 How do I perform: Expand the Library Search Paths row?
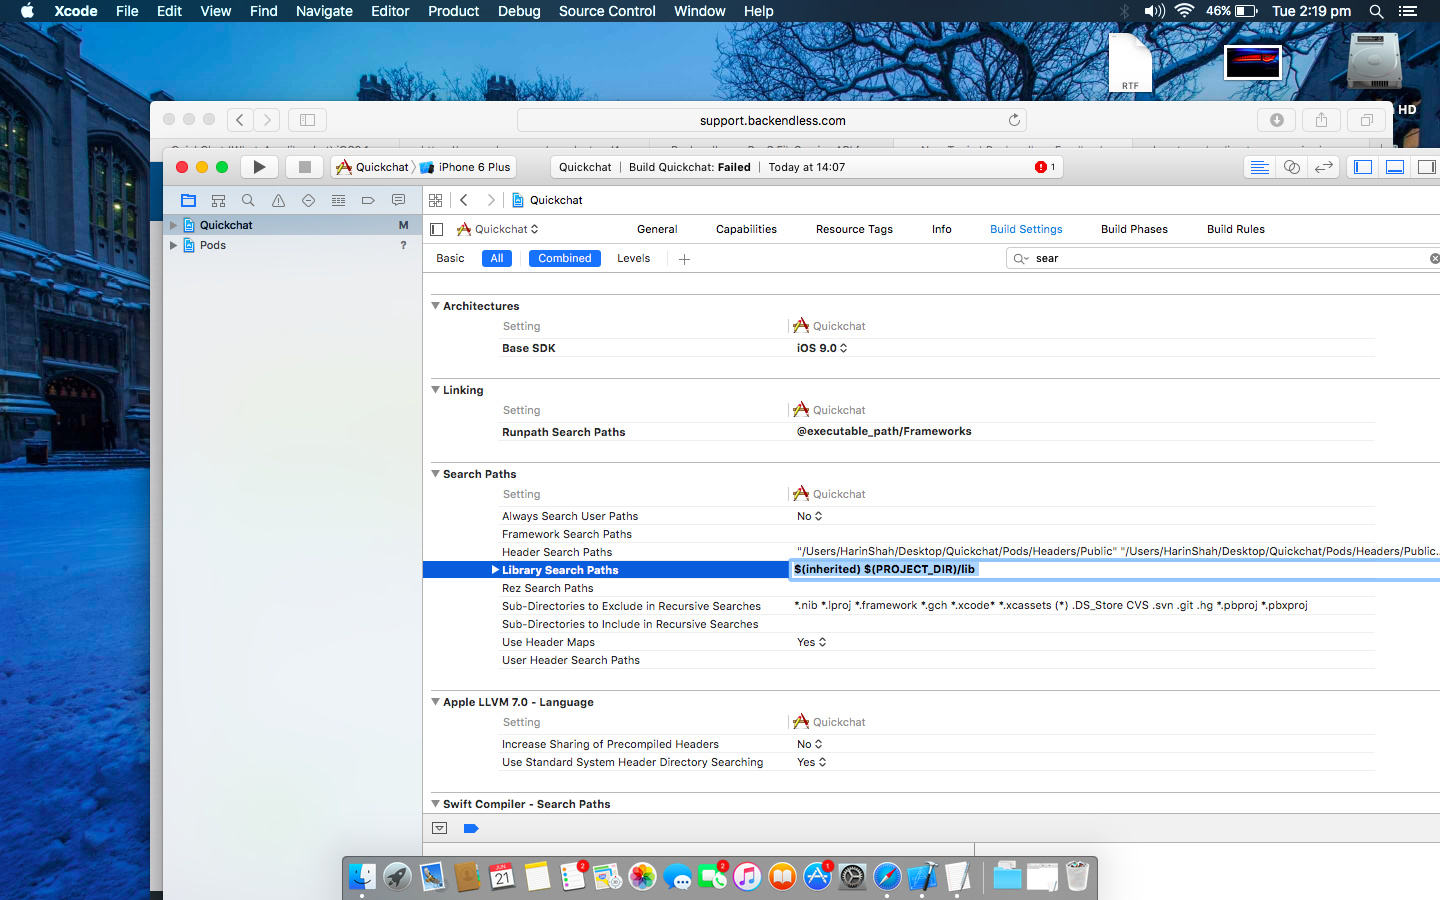tap(495, 570)
